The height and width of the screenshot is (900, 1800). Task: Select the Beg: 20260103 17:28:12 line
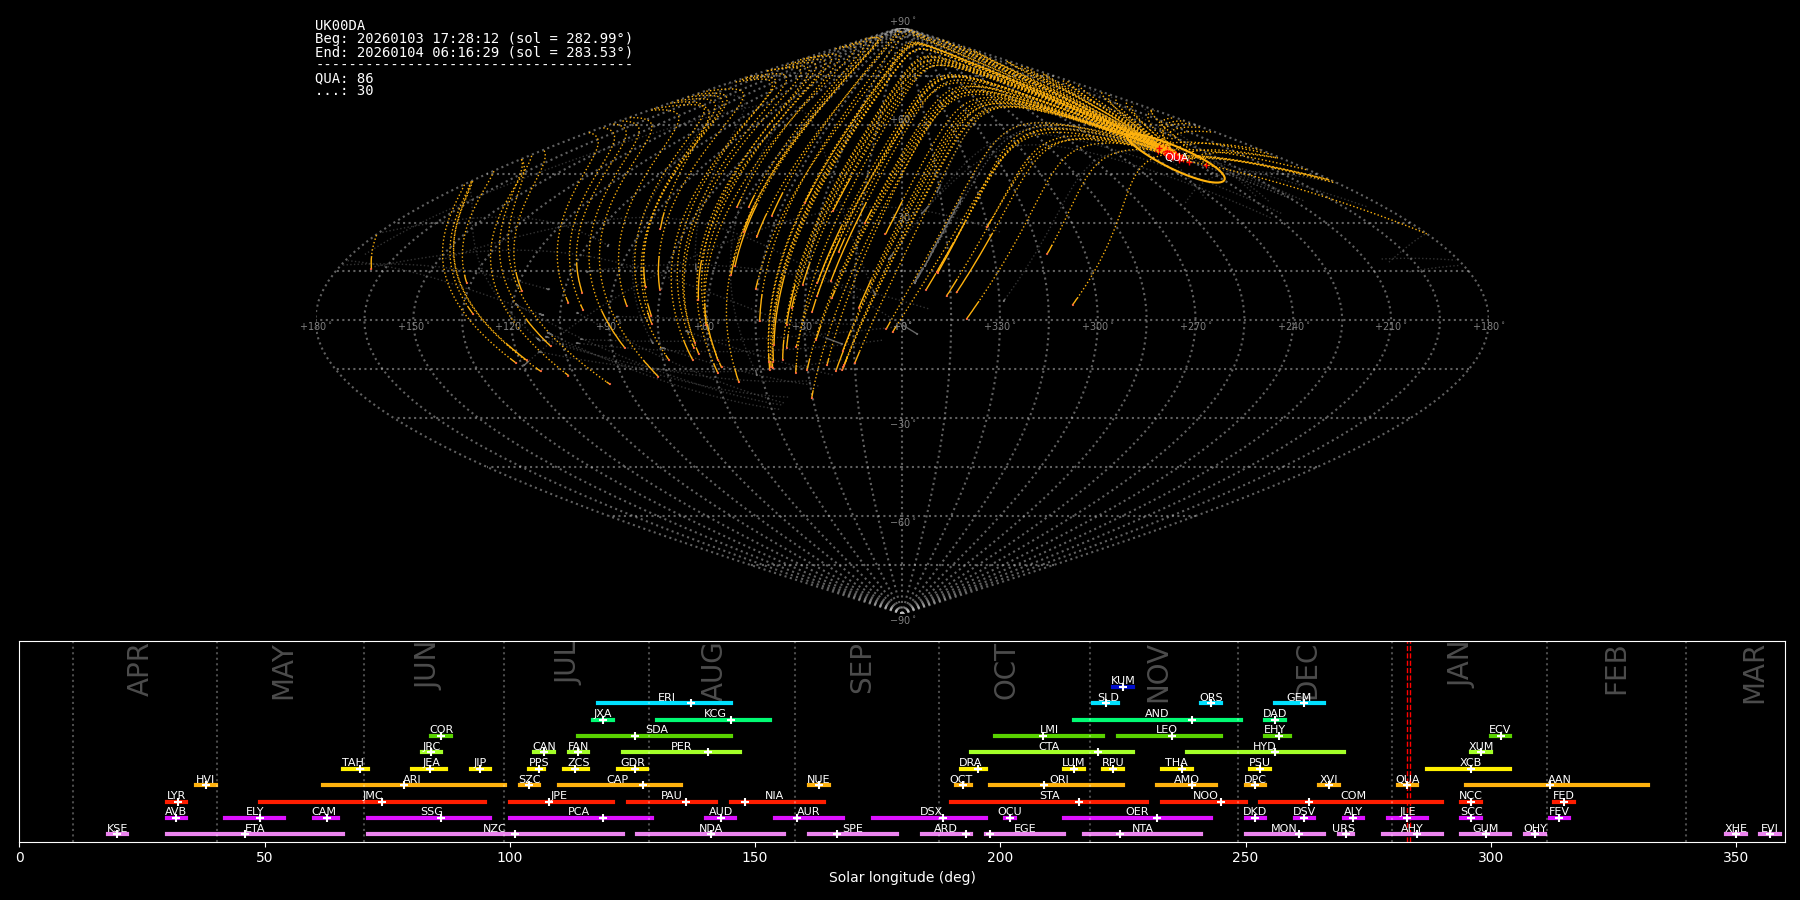coord(474,39)
